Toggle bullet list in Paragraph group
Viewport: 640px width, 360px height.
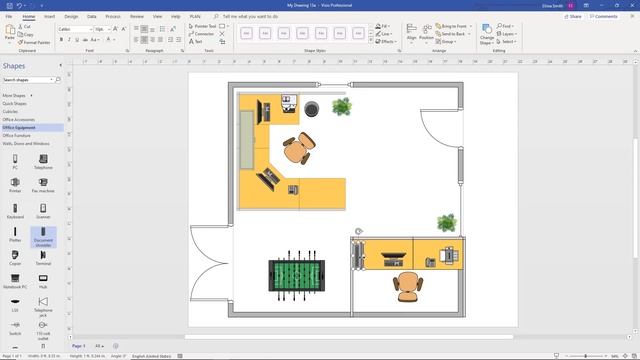162,29
